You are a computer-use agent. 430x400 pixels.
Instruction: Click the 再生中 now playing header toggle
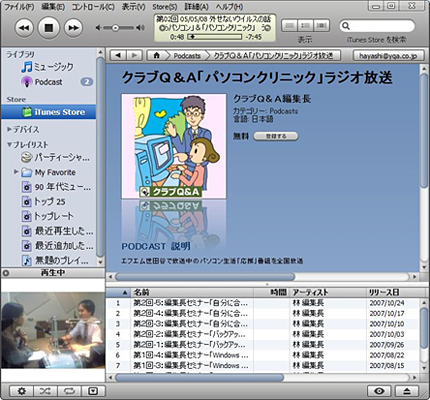pos(53,273)
